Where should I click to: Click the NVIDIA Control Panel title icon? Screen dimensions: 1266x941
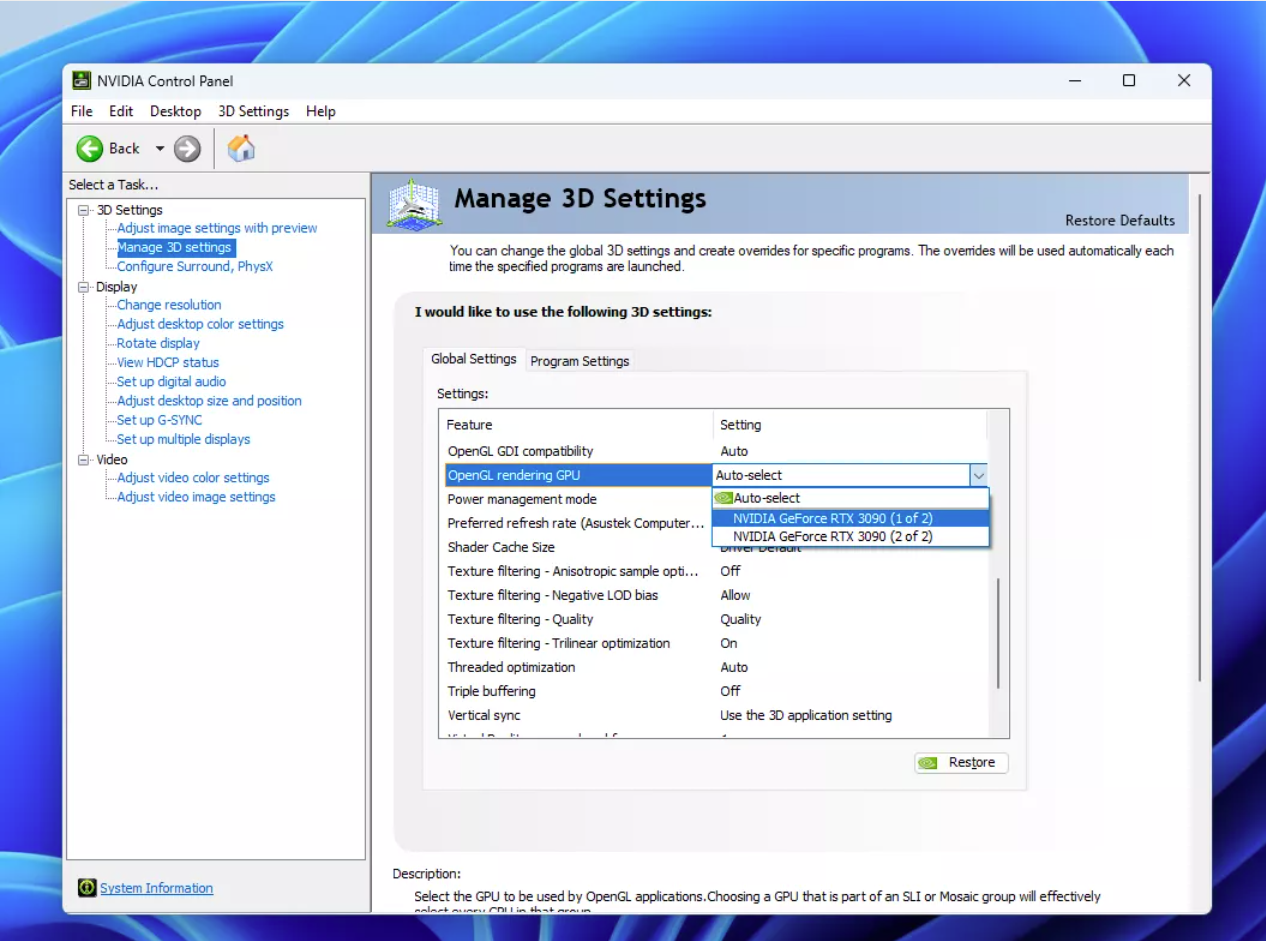[82, 81]
